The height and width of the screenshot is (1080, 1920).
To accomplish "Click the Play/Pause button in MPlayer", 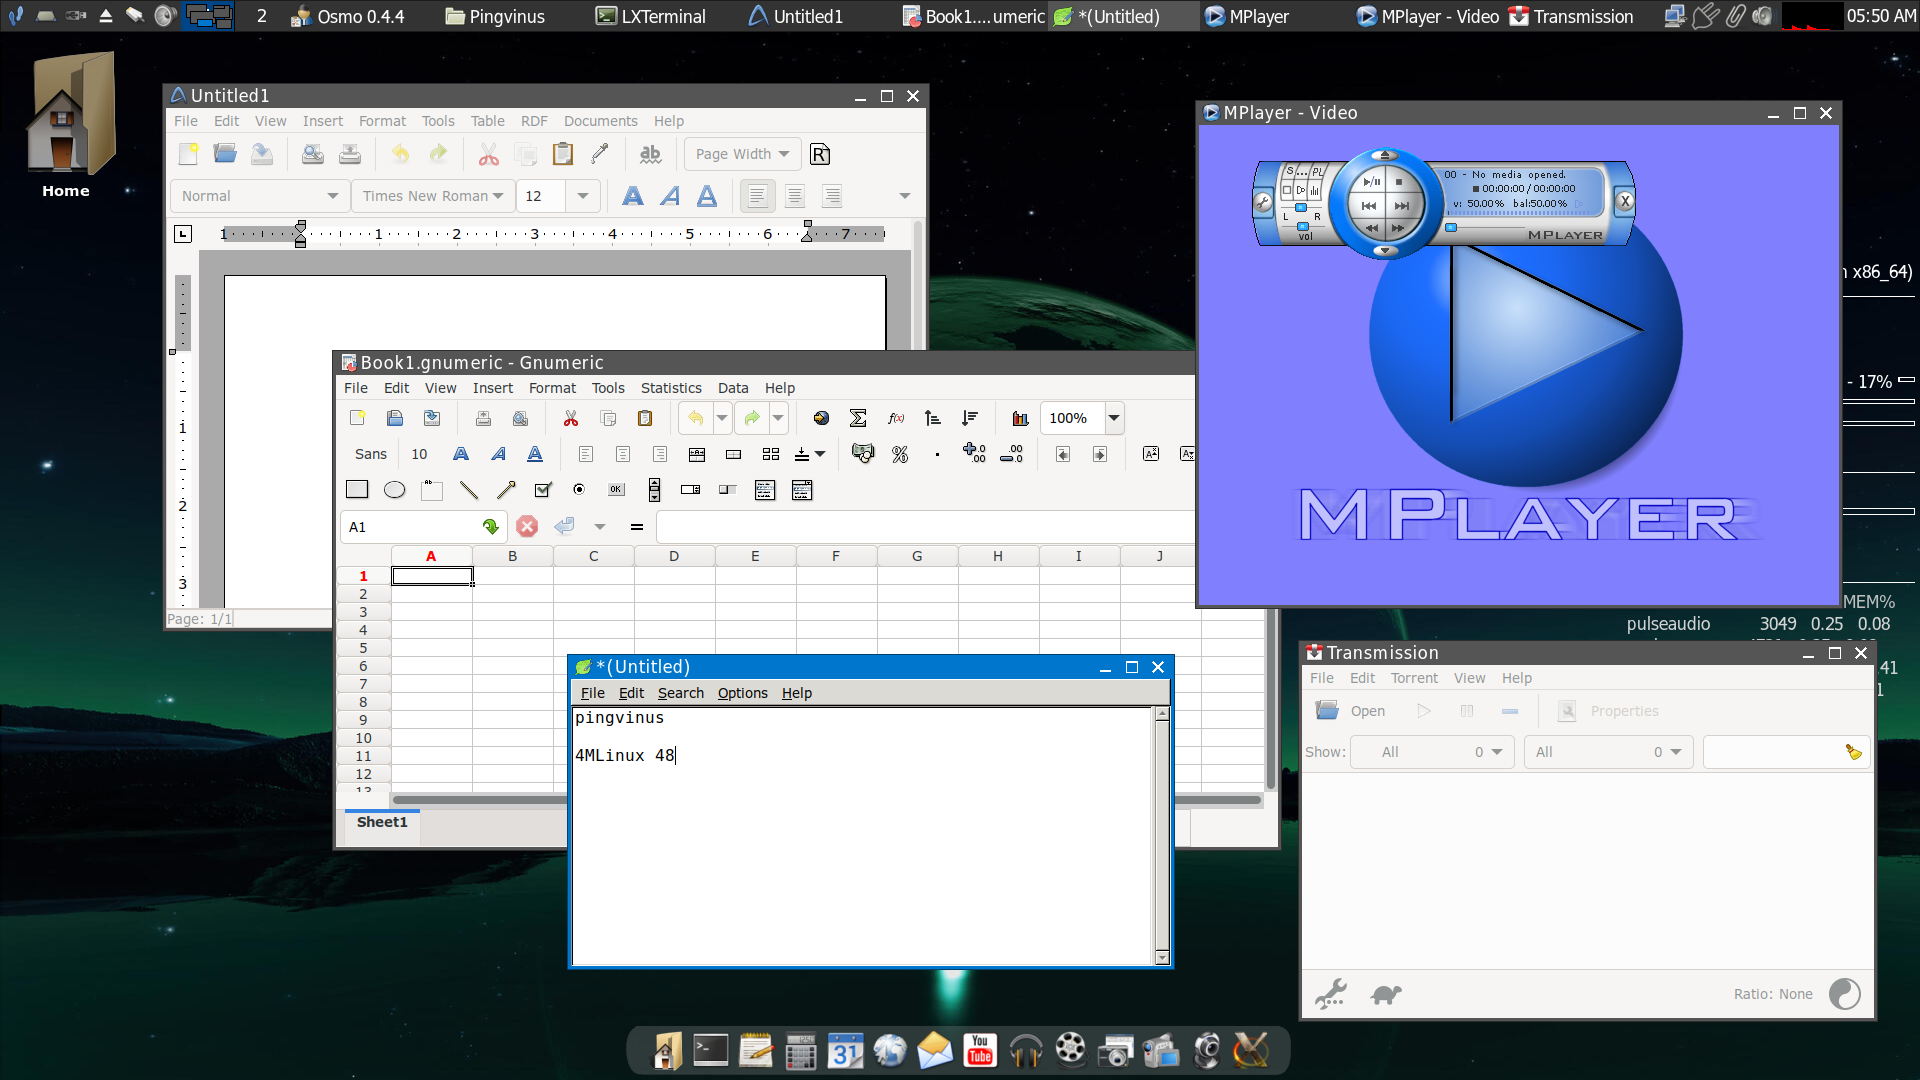I will coord(1372,182).
